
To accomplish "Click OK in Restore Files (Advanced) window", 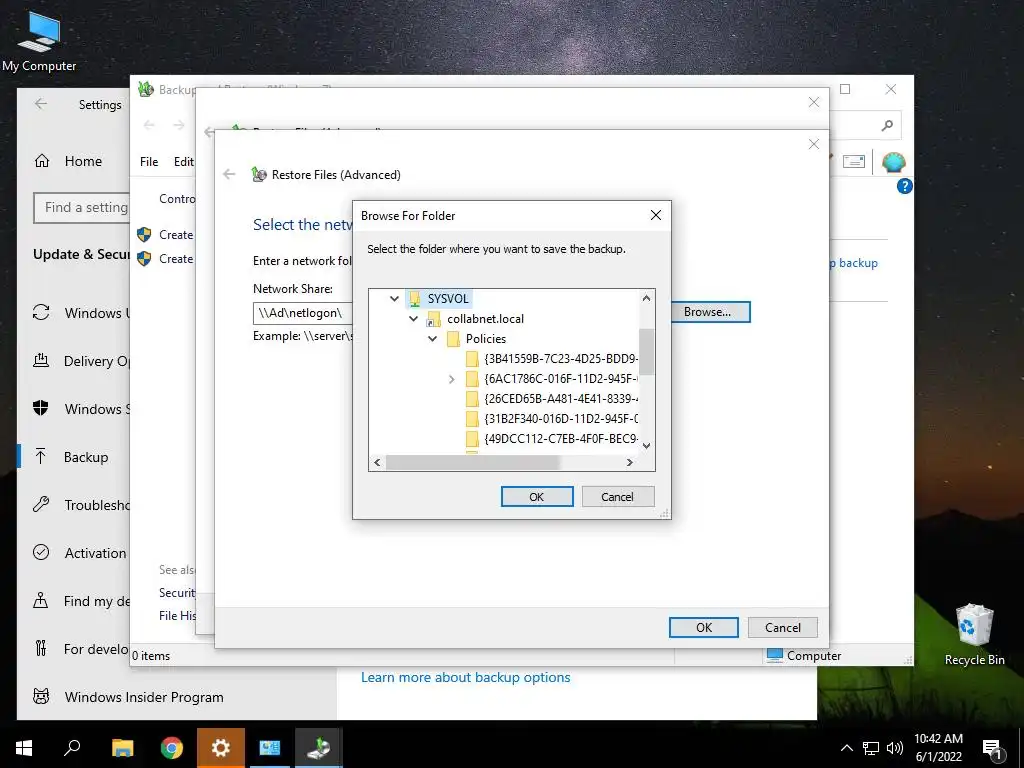I will 703,627.
